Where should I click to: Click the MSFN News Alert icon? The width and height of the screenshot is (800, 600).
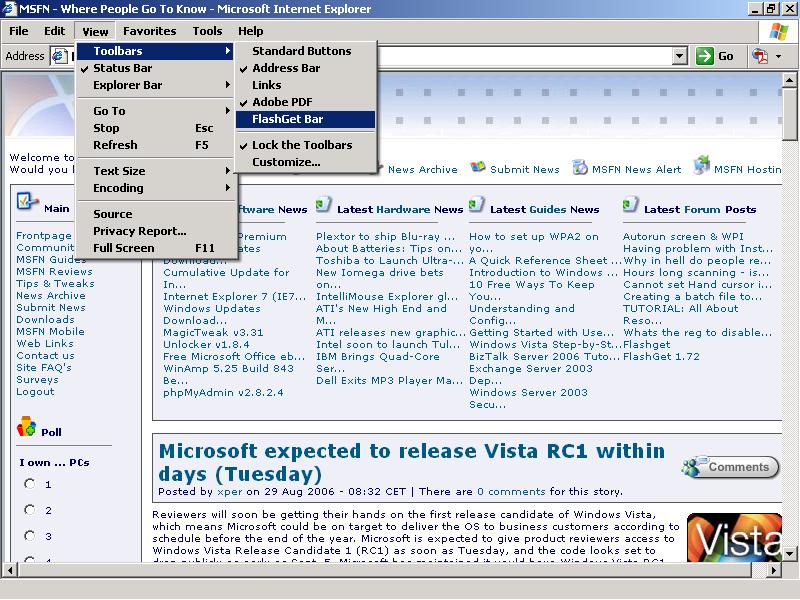tap(580, 167)
